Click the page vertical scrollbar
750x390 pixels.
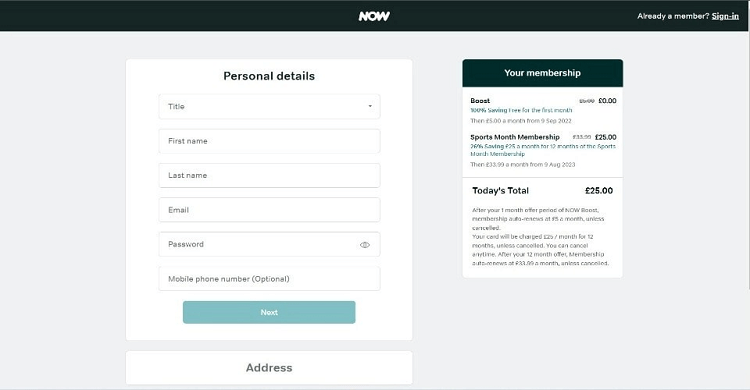pyautogui.click(x=748, y=160)
